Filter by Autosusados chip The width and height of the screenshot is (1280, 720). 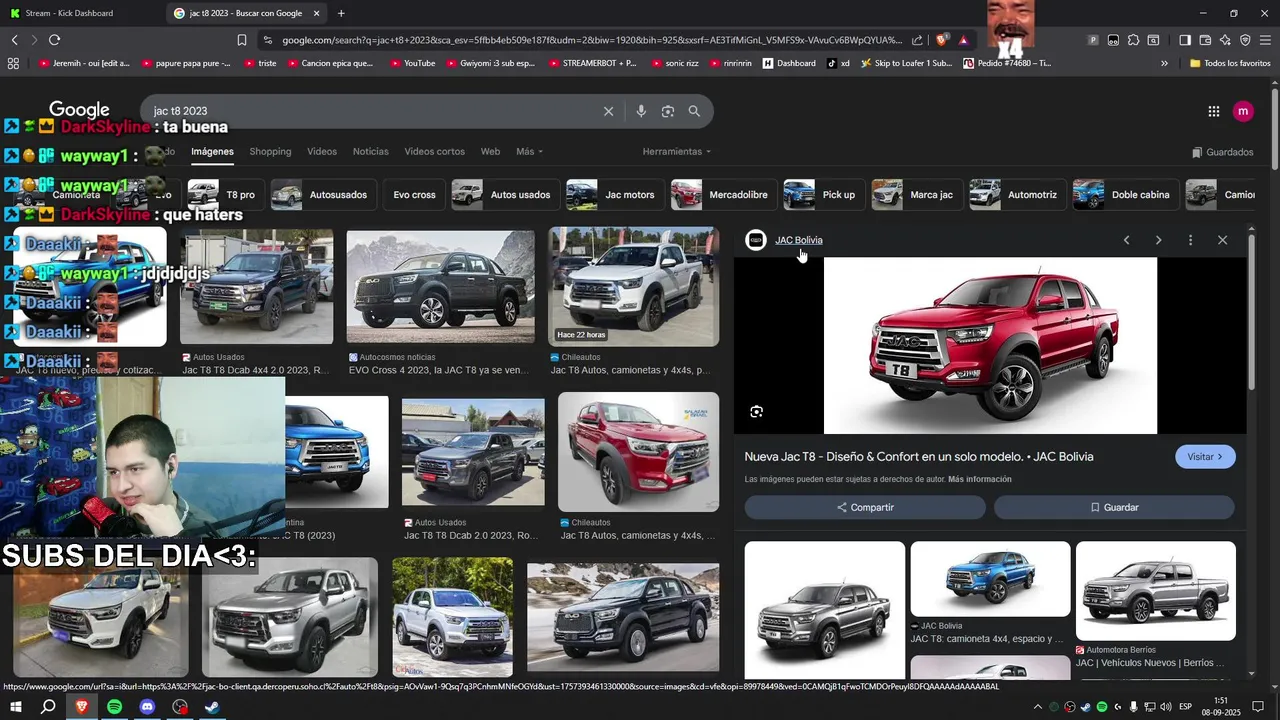tap(324, 195)
